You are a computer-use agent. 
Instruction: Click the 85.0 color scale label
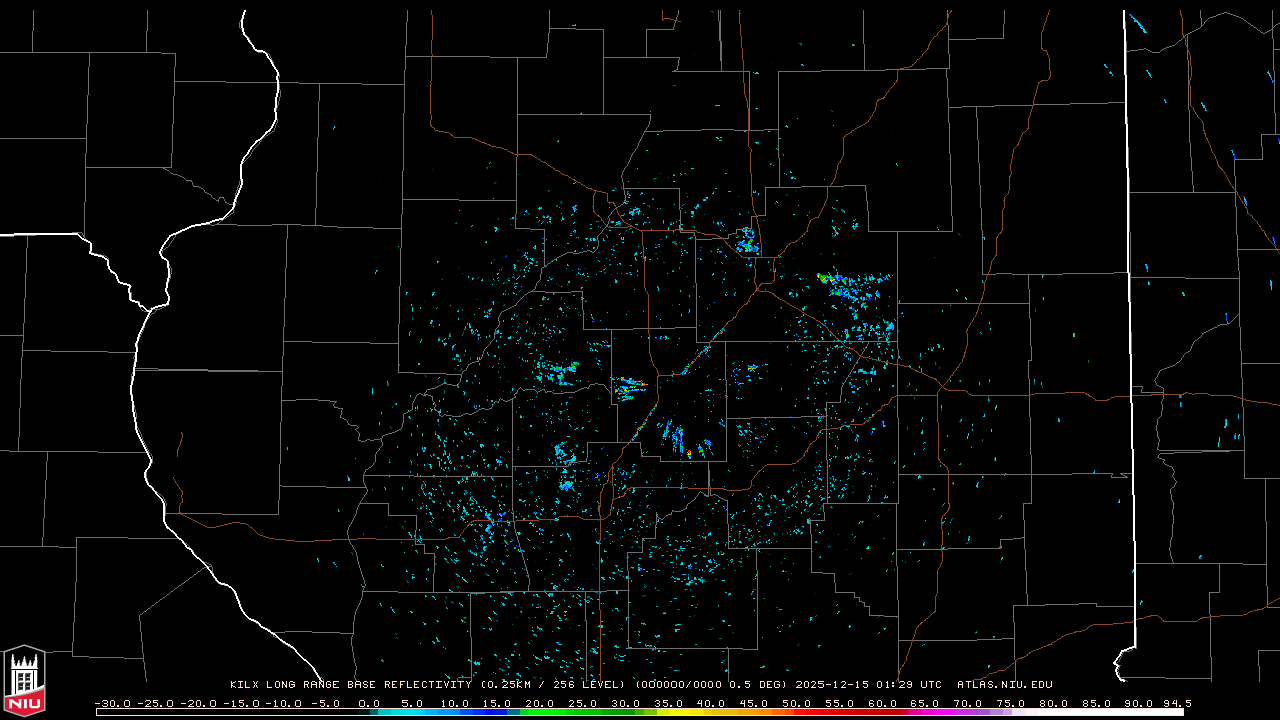tap(1095, 703)
